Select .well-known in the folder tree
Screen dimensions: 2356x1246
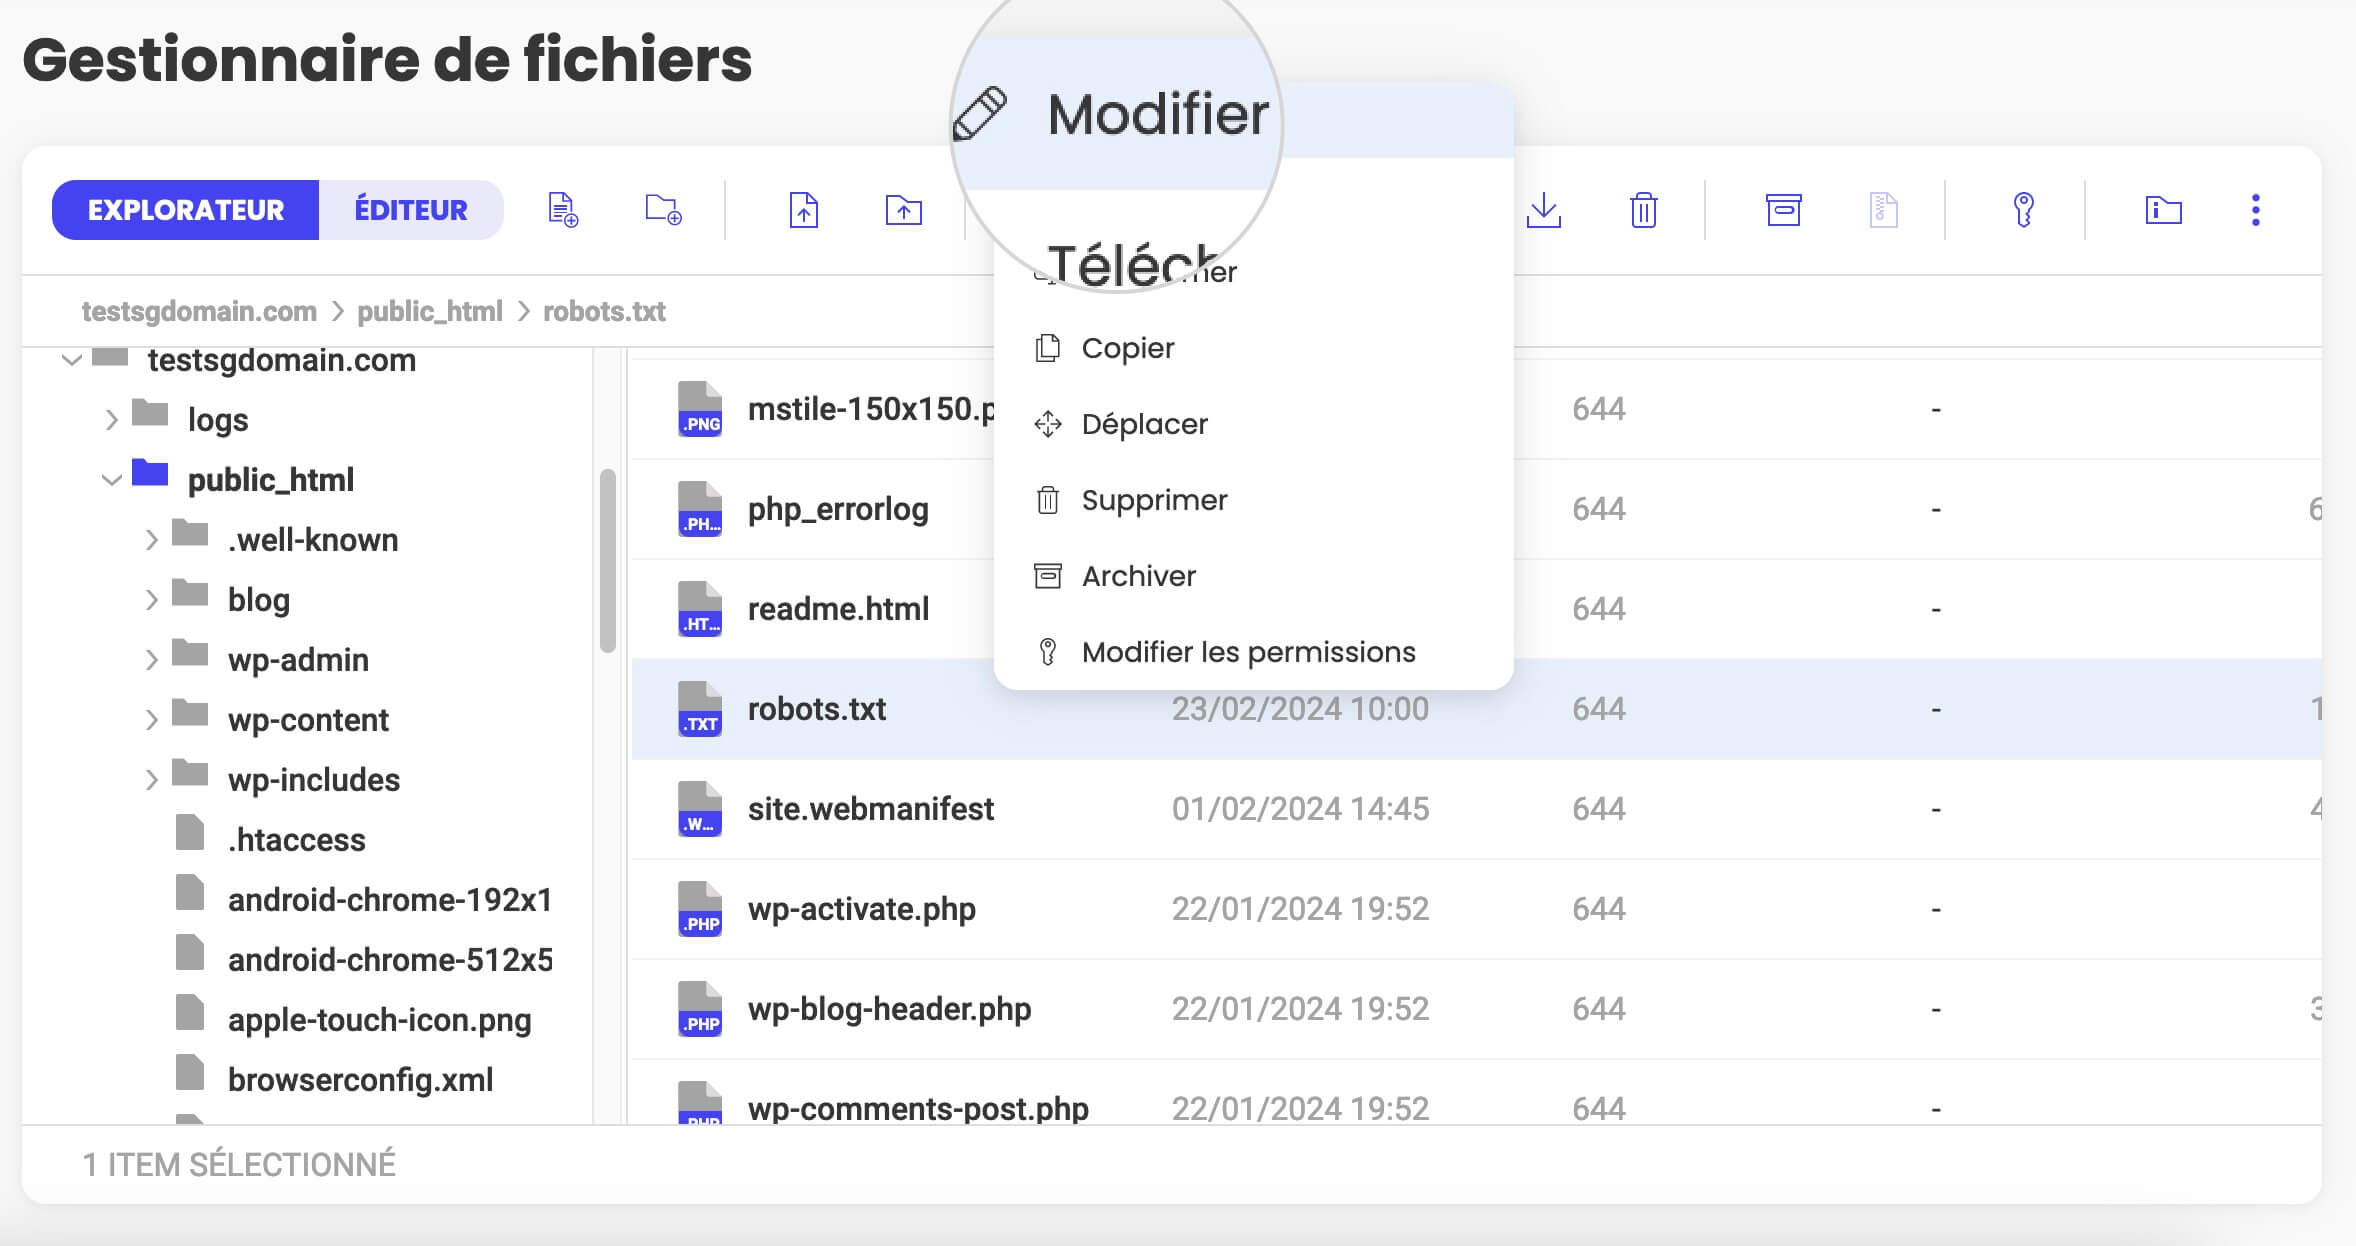point(313,540)
